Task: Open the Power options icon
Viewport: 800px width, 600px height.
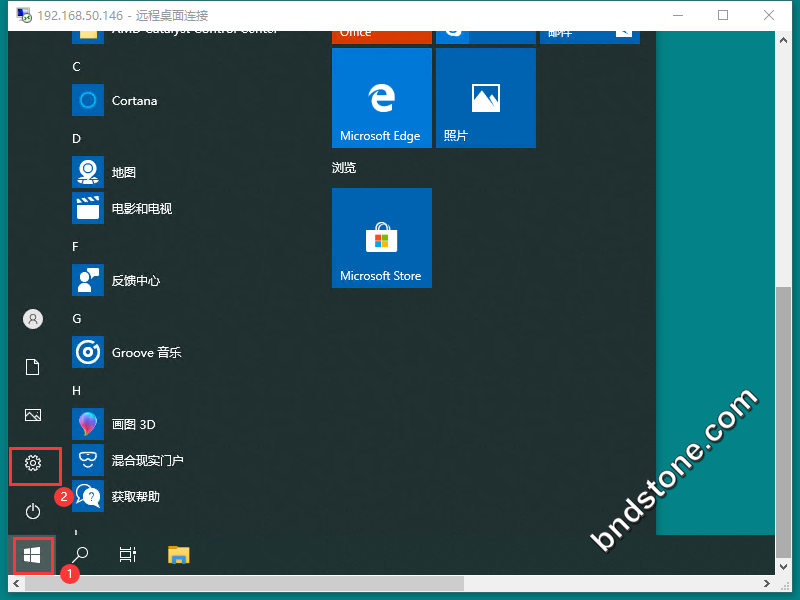Action: point(33,511)
